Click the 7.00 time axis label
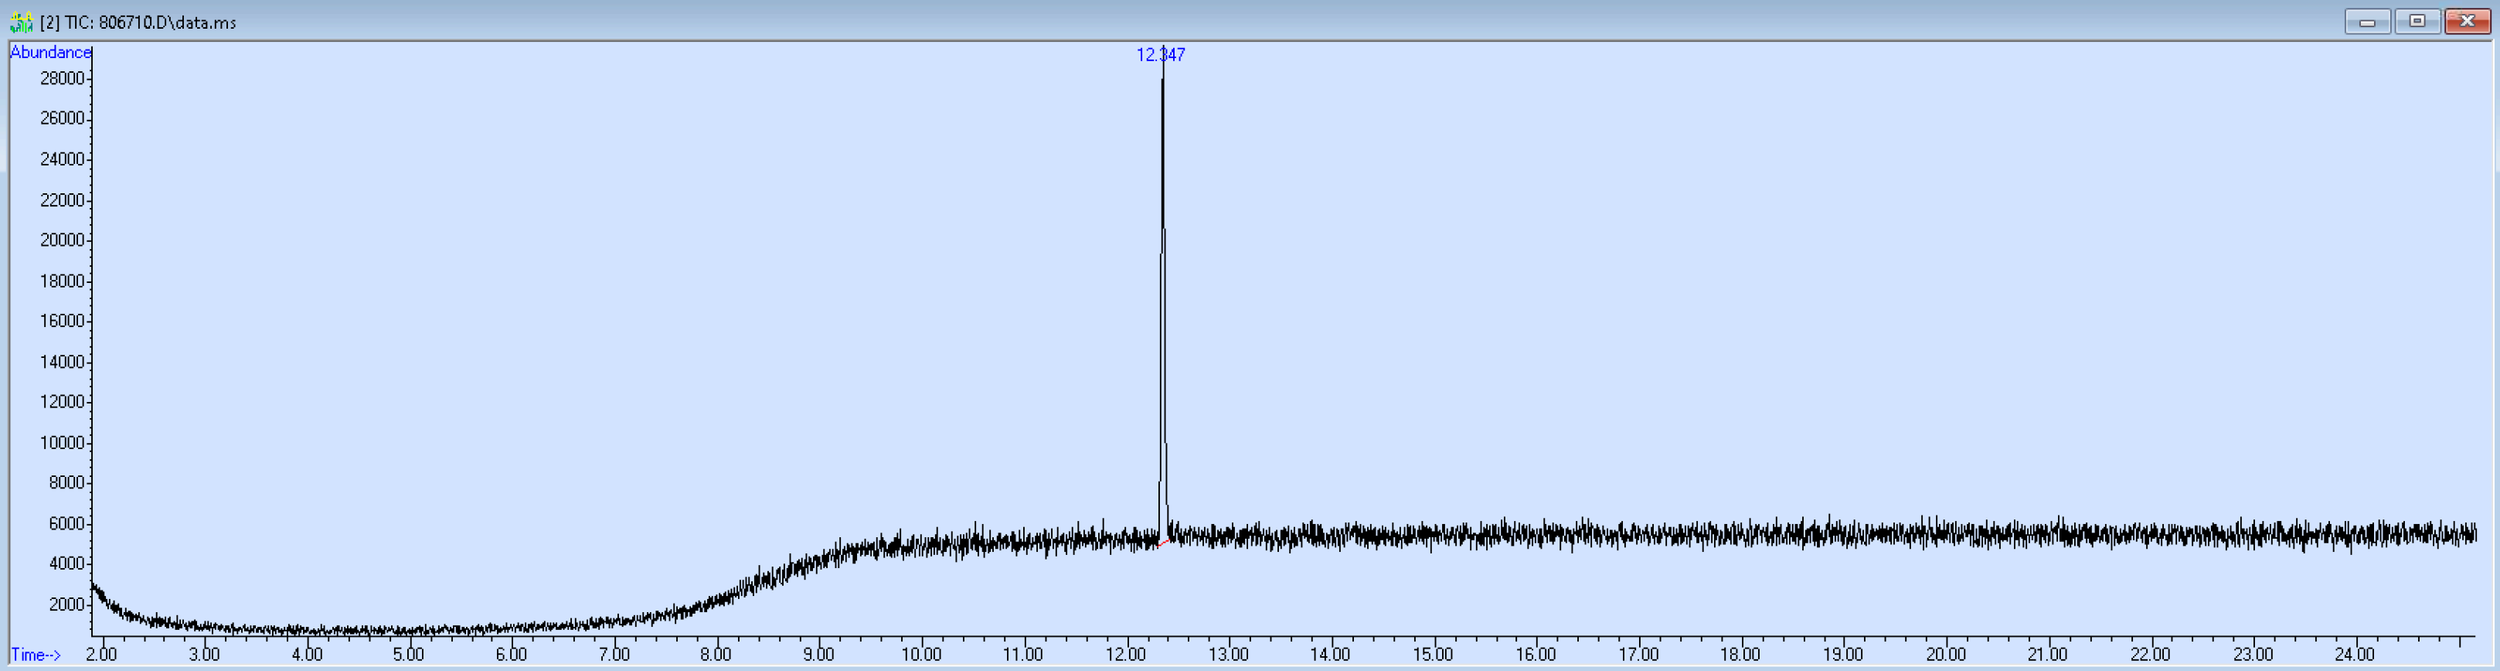This screenshot has width=2500, height=671. tap(614, 654)
